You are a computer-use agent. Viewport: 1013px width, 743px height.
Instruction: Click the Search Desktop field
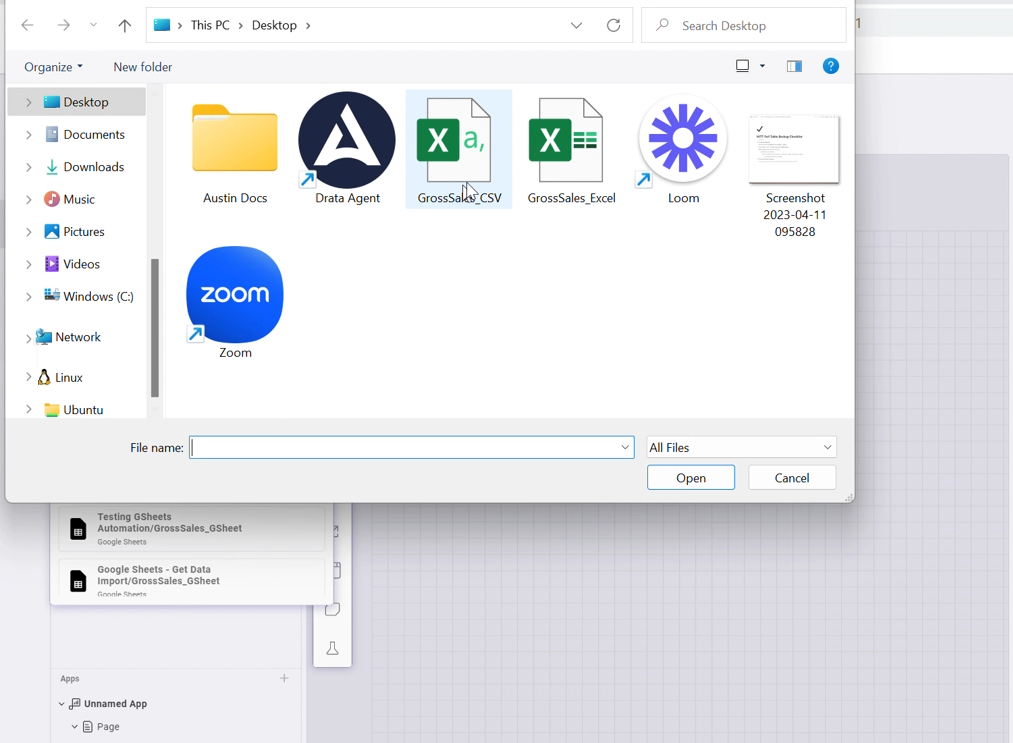(744, 25)
